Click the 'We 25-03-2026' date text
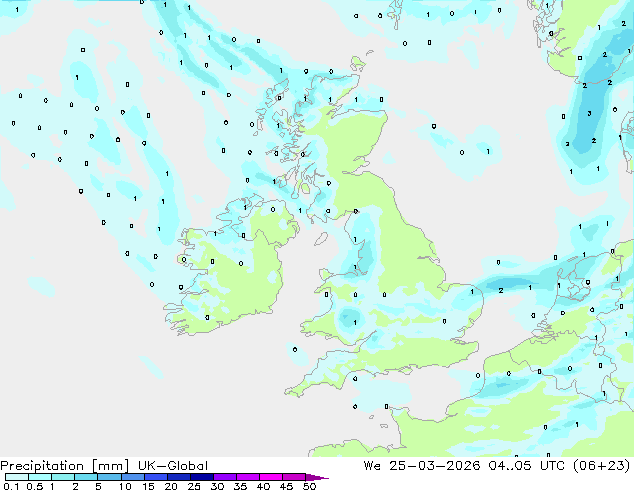The width and height of the screenshot is (634, 490). pyautogui.click(x=422, y=466)
